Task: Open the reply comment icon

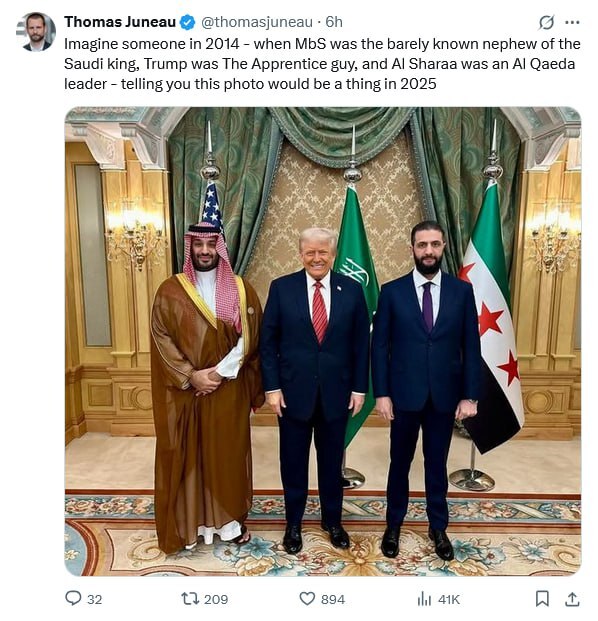Action: [x=73, y=598]
